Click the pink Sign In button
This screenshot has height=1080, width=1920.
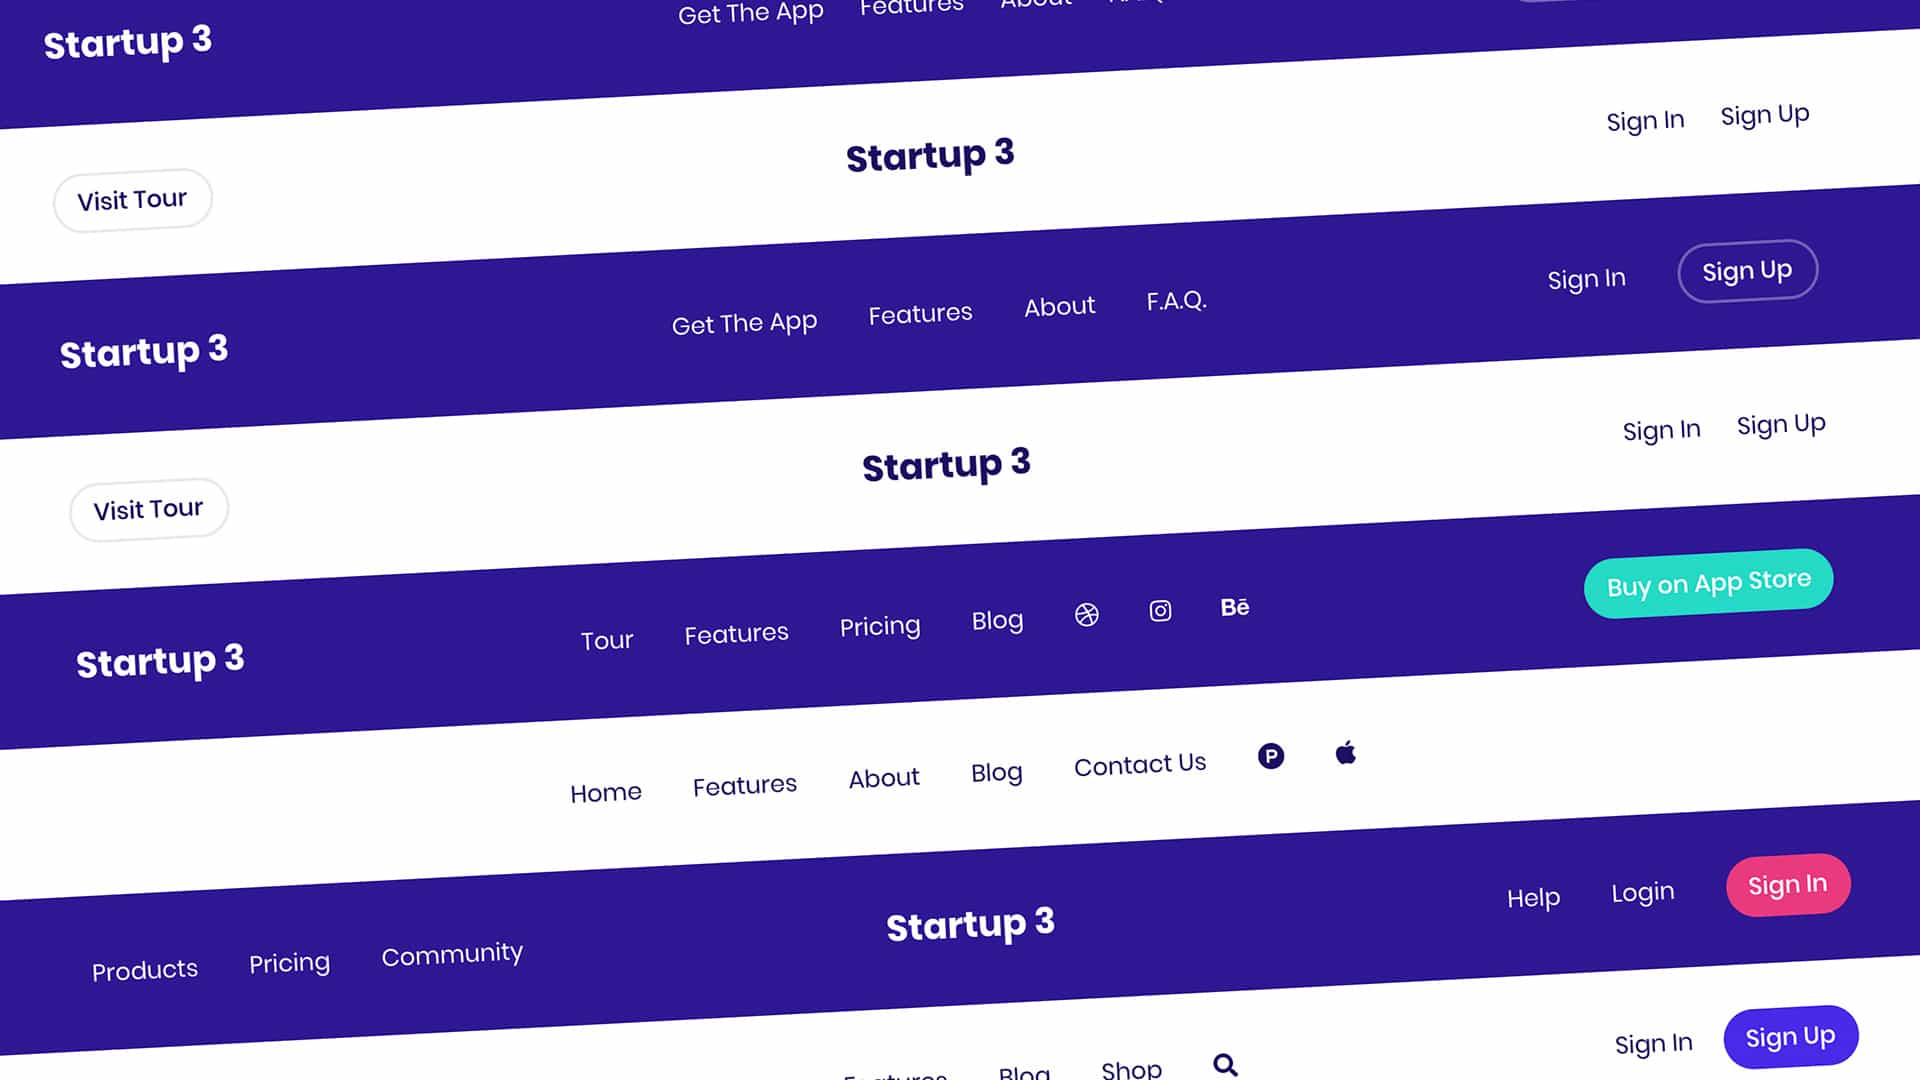point(1787,885)
